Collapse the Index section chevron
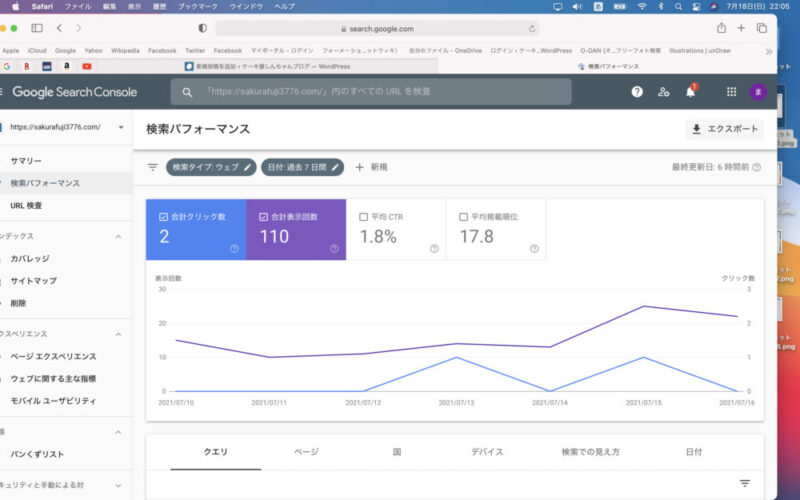This screenshot has width=800, height=500. tap(118, 237)
